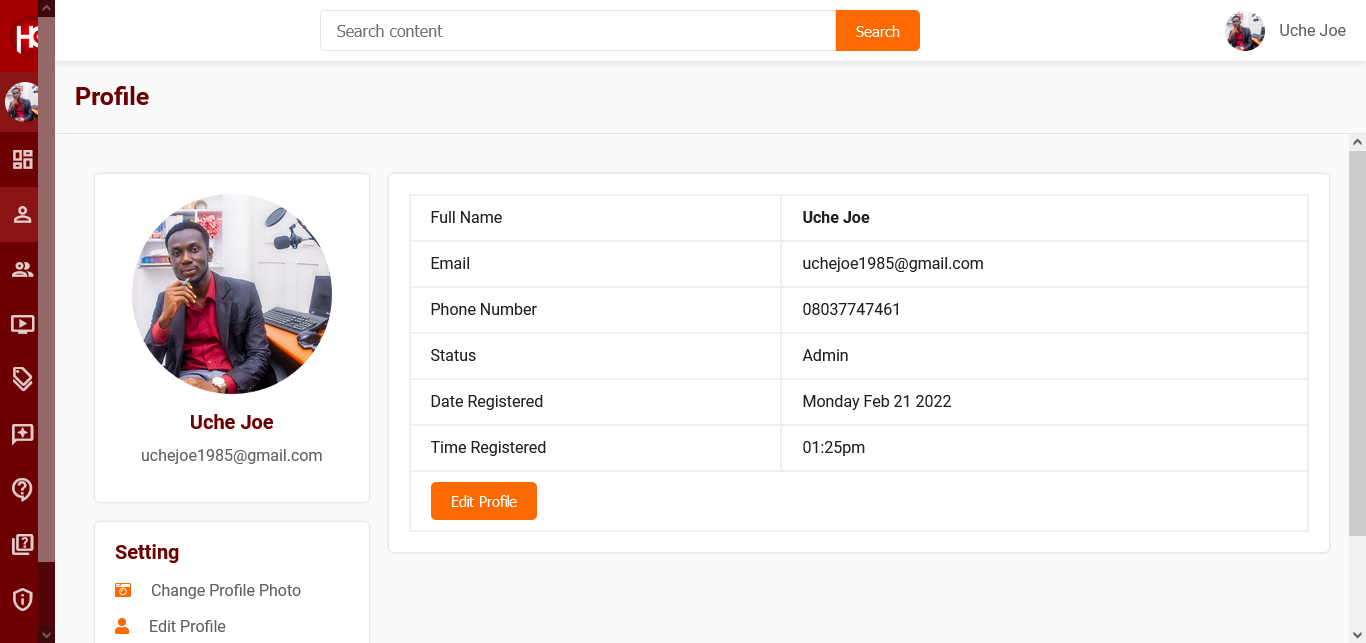This screenshot has width=1366, height=643.
Task: Click the shield info icon in sidebar
Action: 22,599
